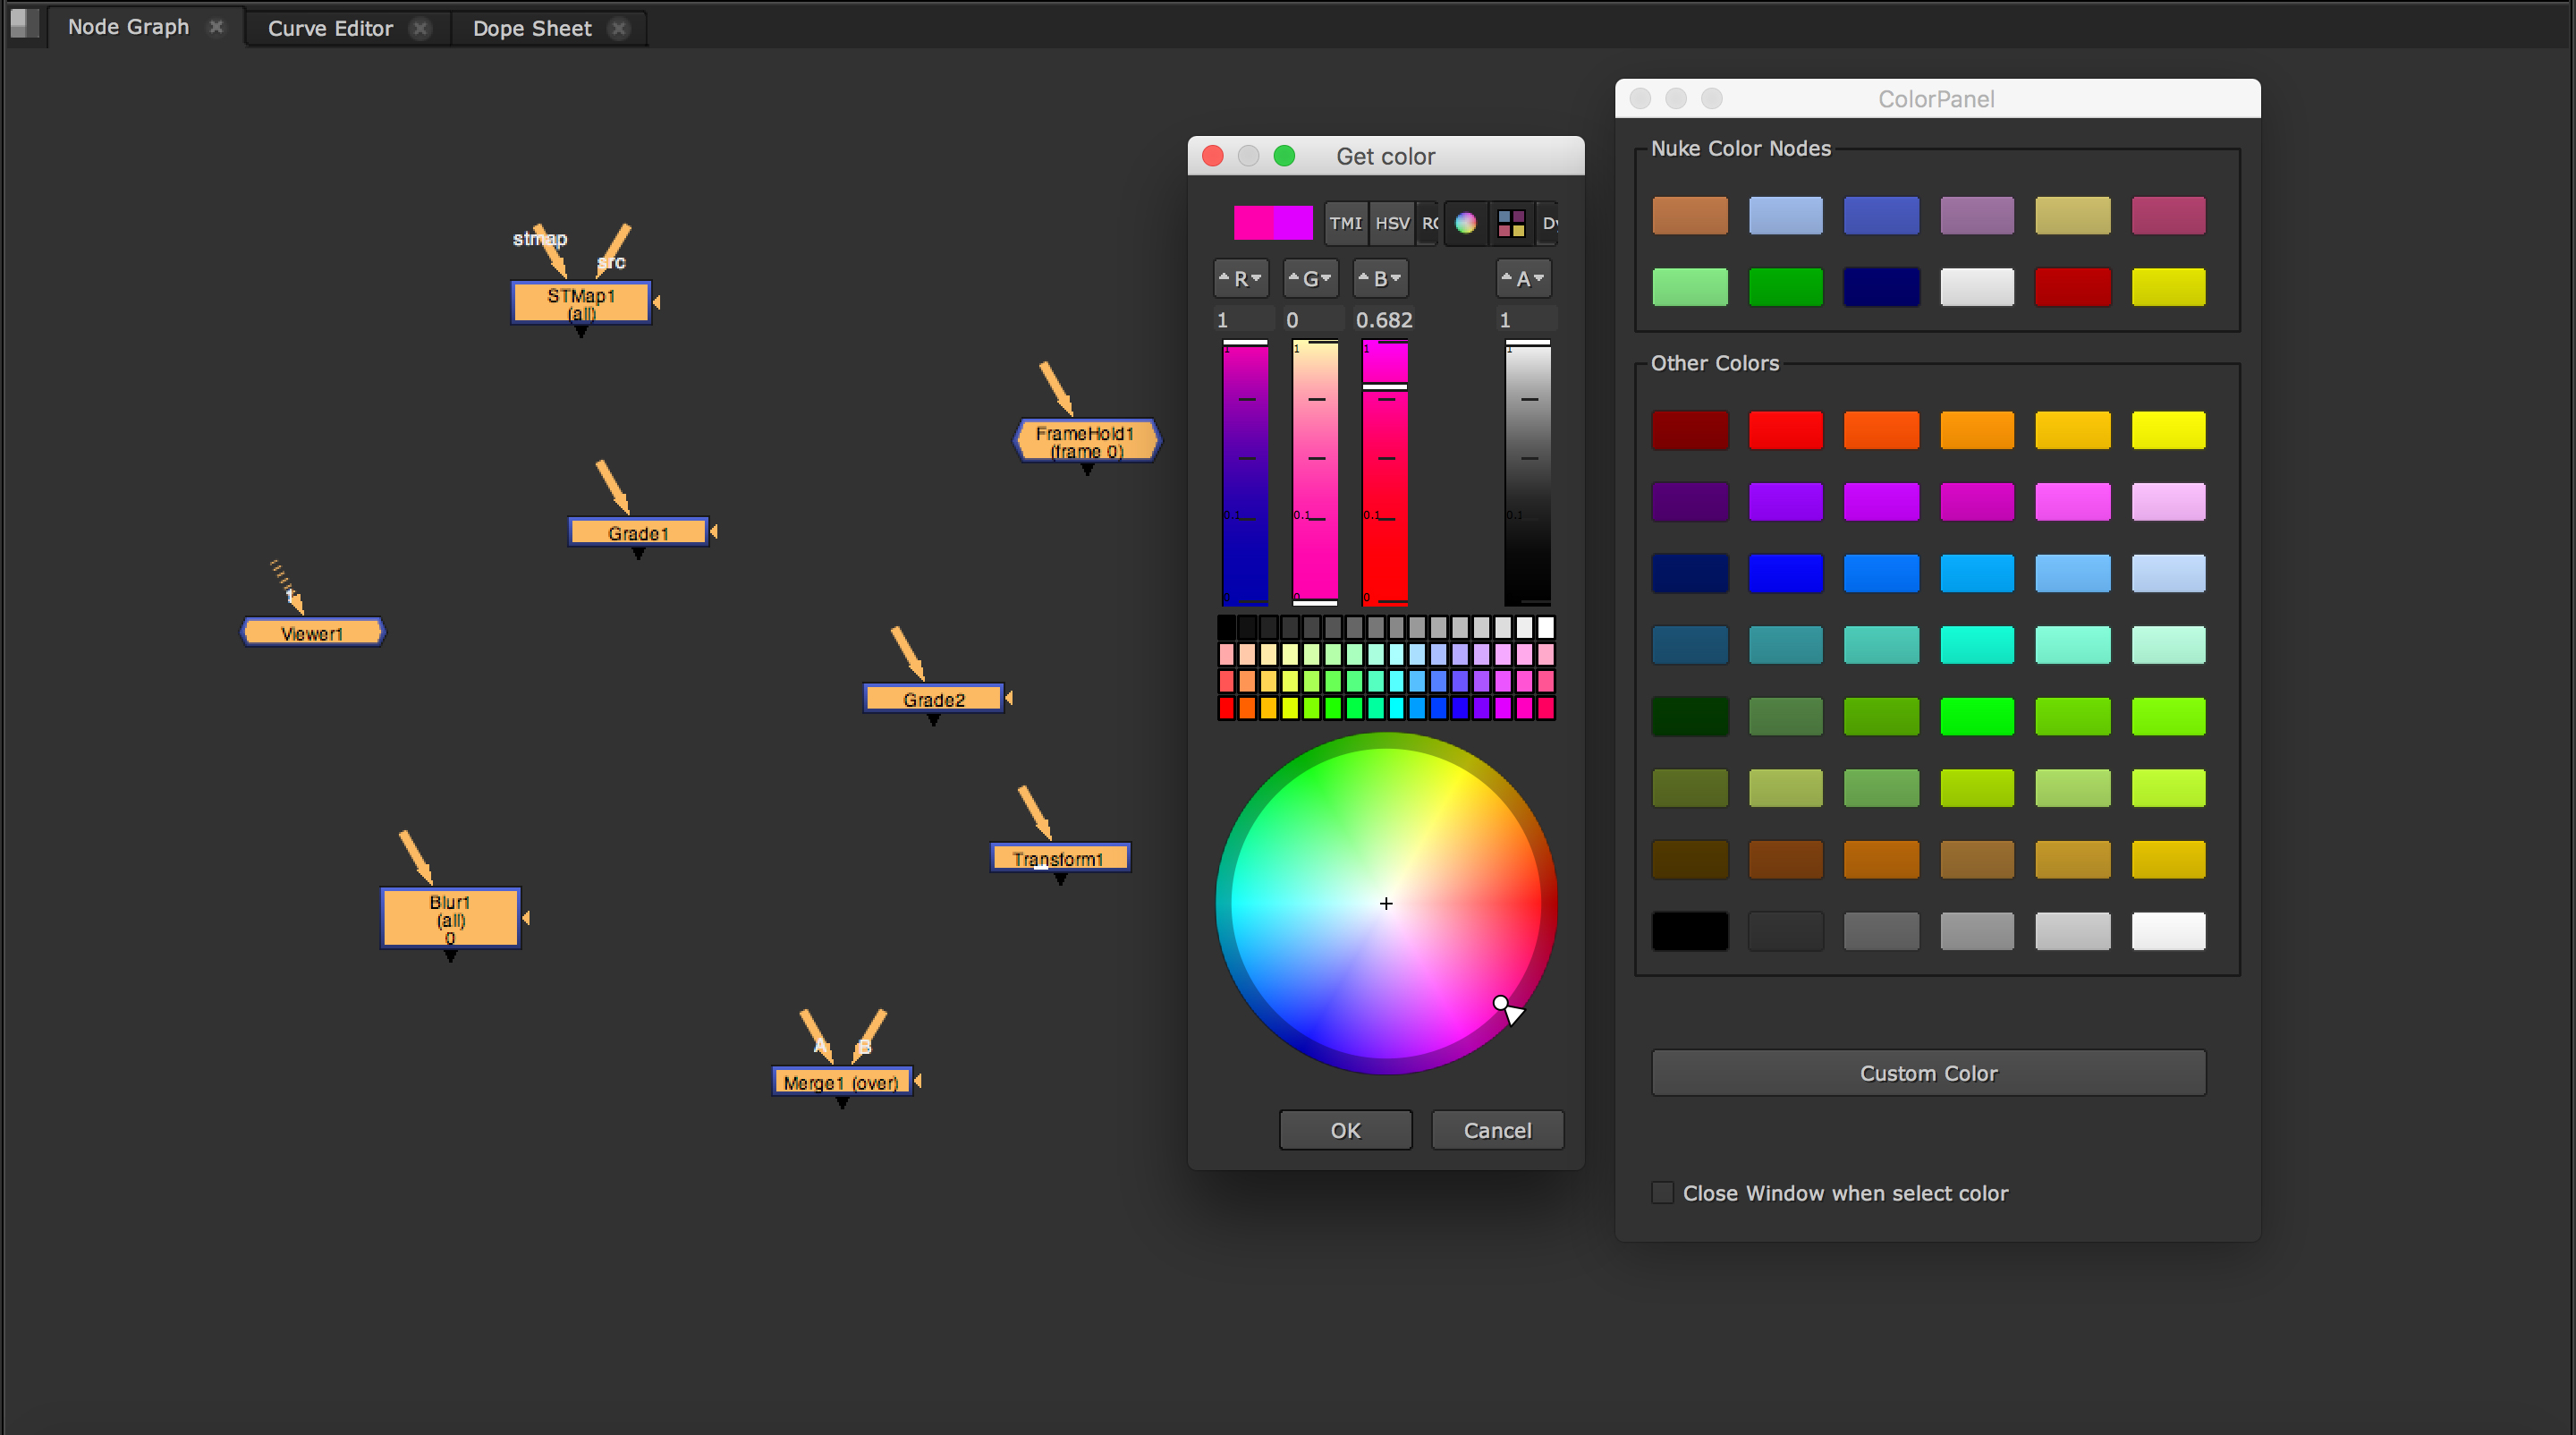Switch to the Curve Editor tab
2576x1435 pixels.
point(329,28)
